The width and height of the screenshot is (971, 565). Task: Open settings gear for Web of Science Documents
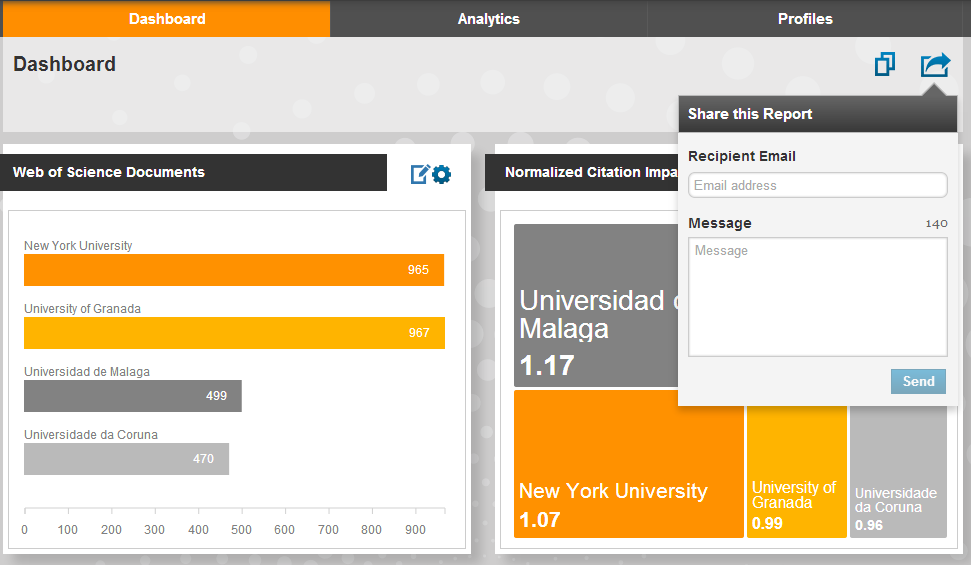tap(442, 175)
